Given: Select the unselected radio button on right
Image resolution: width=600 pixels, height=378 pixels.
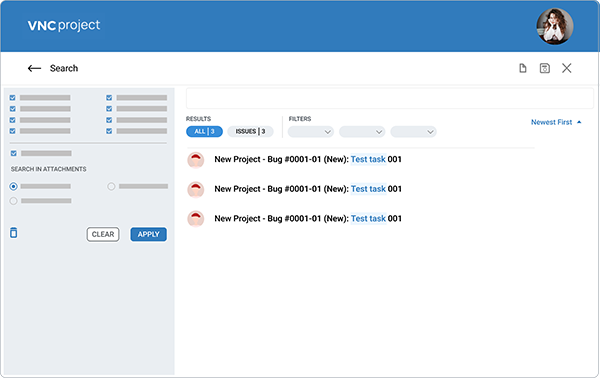Looking at the screenshot, I should (x=111, y=186).
